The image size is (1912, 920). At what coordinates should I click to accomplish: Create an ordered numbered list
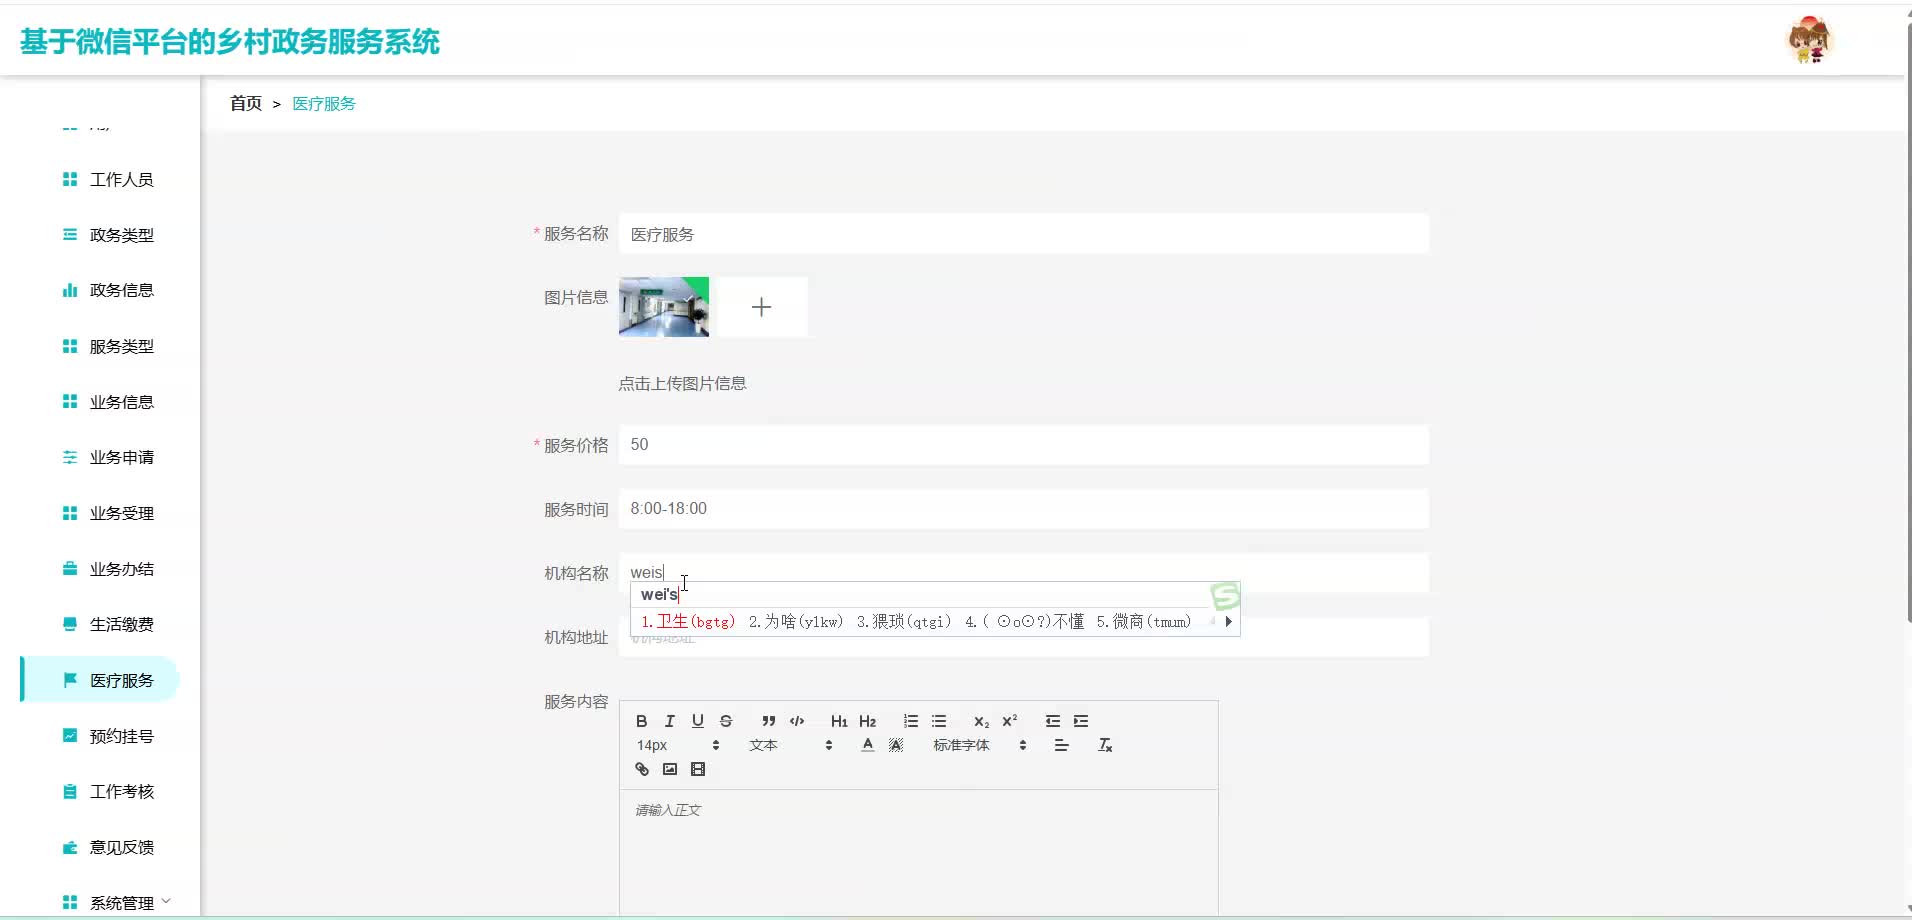(x=911, y=721)
